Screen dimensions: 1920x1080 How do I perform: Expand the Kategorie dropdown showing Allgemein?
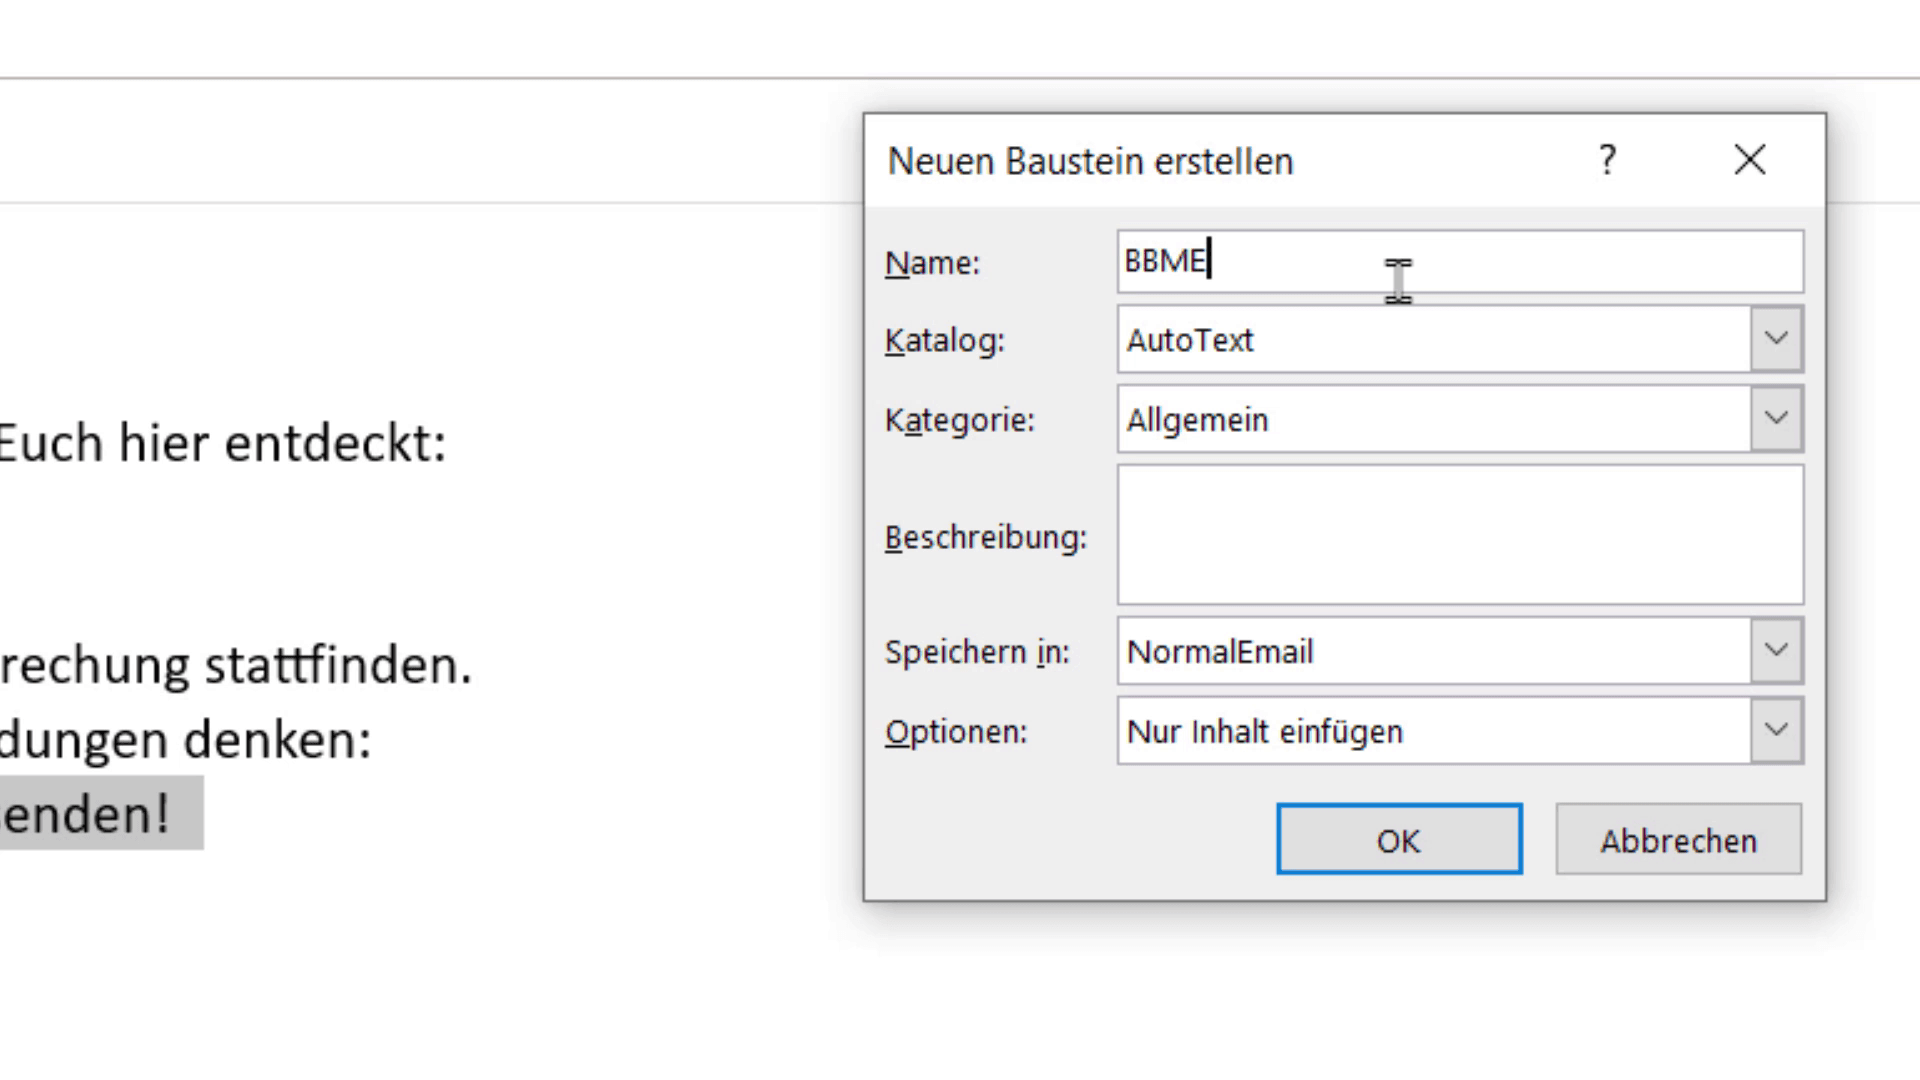coord(1460,419)
